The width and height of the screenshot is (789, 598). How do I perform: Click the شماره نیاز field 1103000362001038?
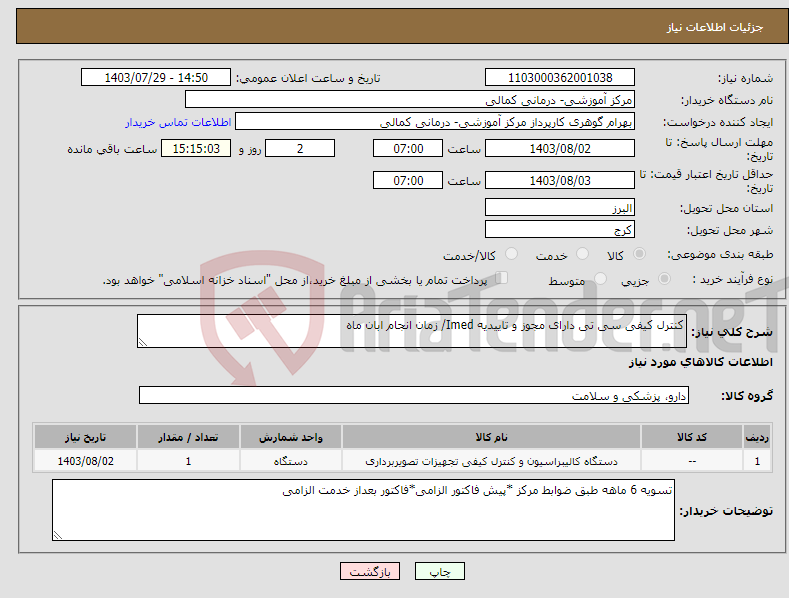coord(560,78)
